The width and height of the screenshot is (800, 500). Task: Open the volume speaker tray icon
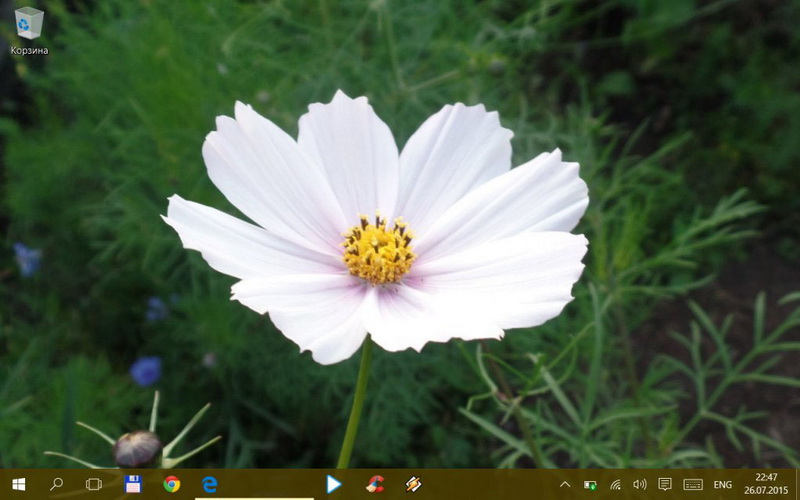[x=639, y=484]
